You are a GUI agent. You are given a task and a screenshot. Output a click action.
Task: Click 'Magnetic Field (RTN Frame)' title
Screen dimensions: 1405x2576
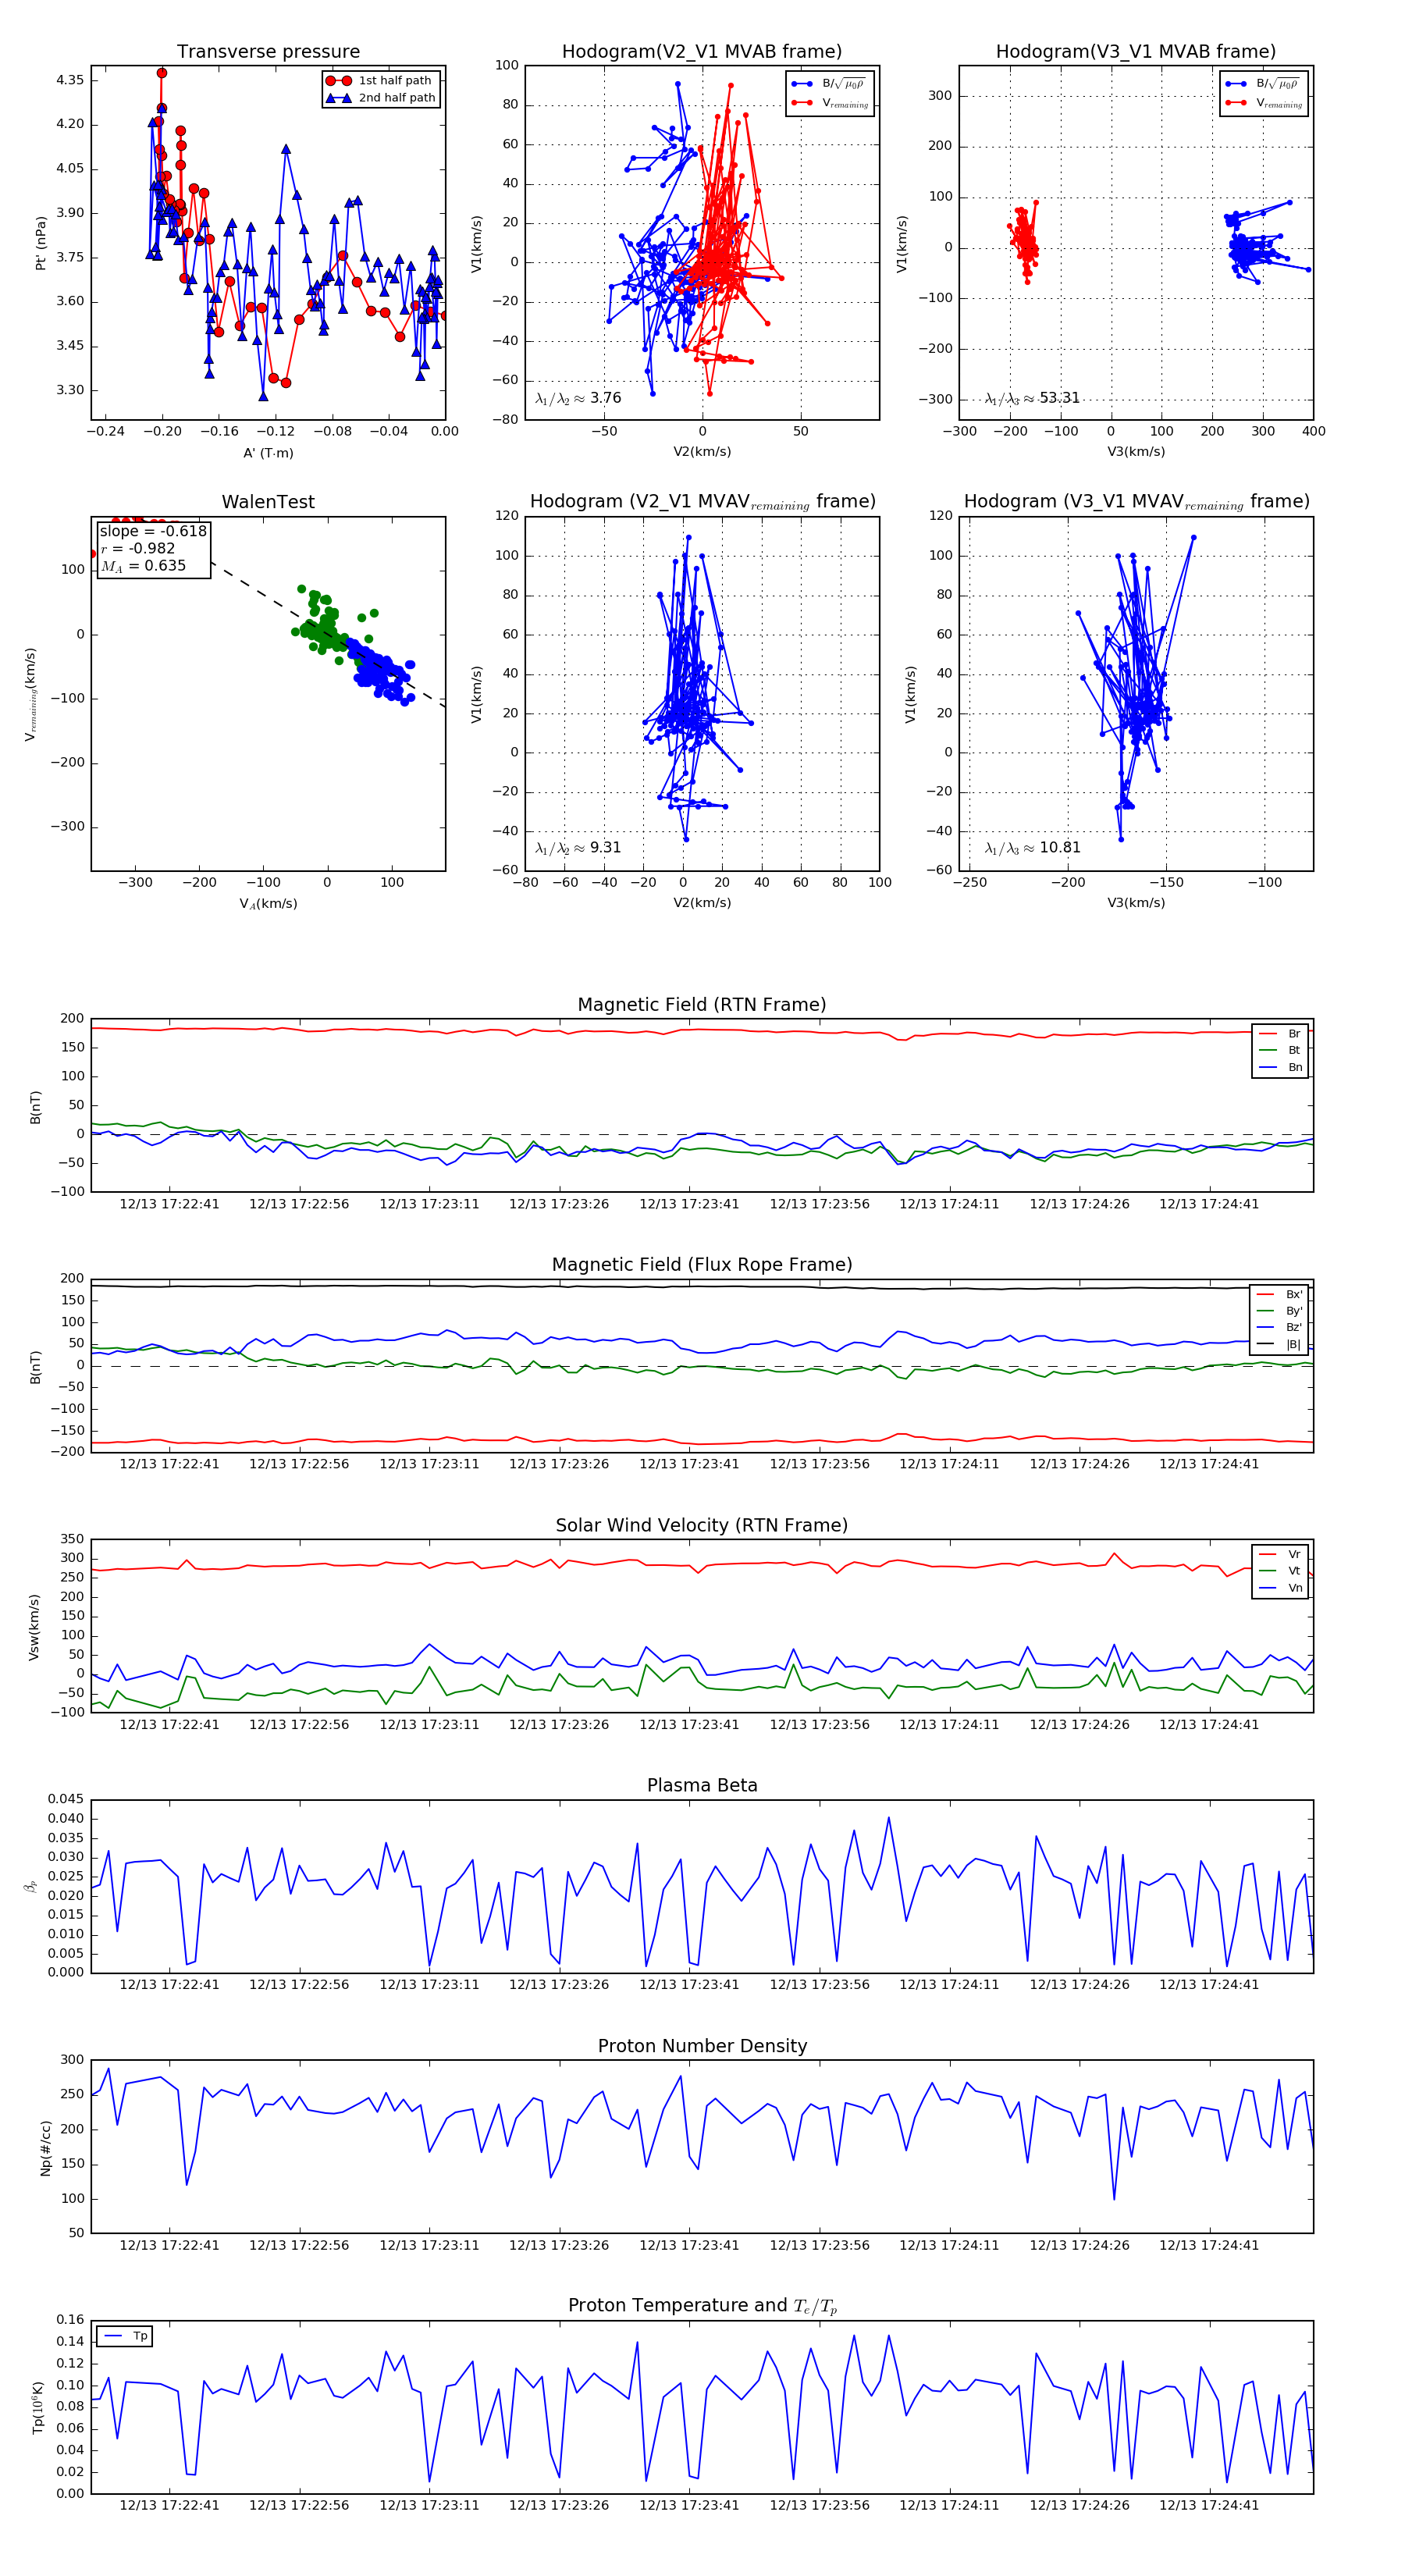coord(702,1005)
